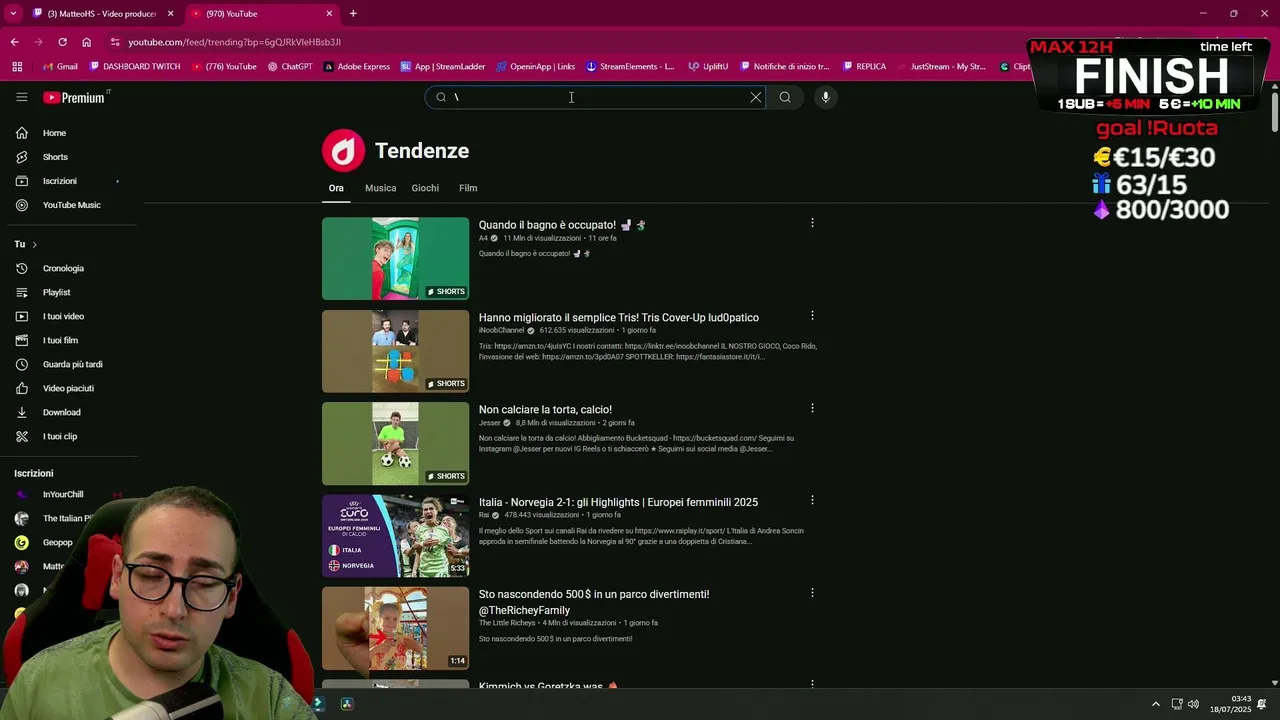Open YouTube Music from sidebar
1280x720 pixels.
point(71,205)
